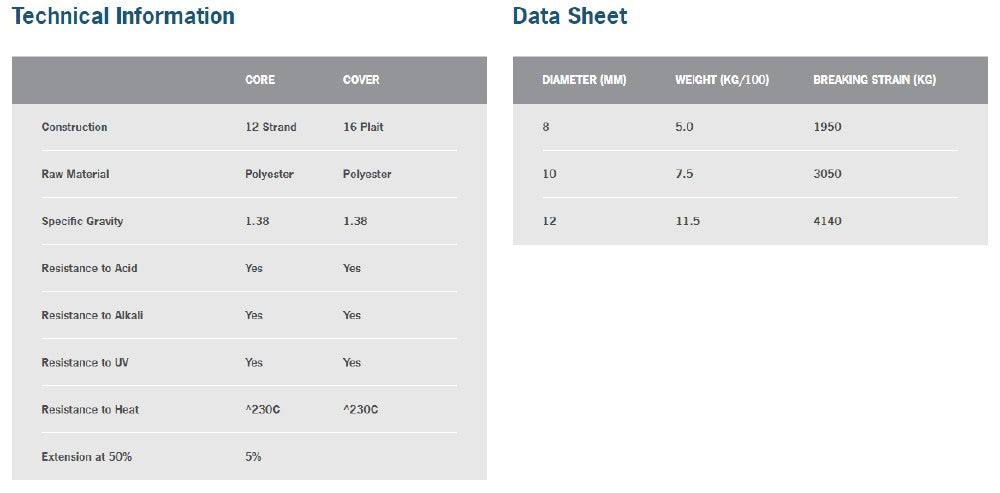Select the Construction row label
The image size is (1000, 493).
coord(74,127)
